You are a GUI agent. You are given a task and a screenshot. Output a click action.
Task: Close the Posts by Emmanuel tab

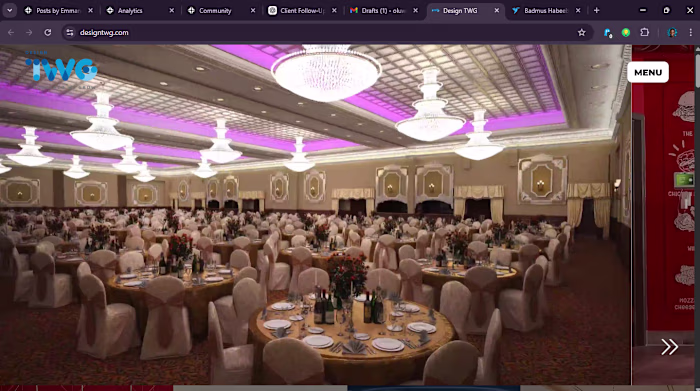tap(90, 10)
